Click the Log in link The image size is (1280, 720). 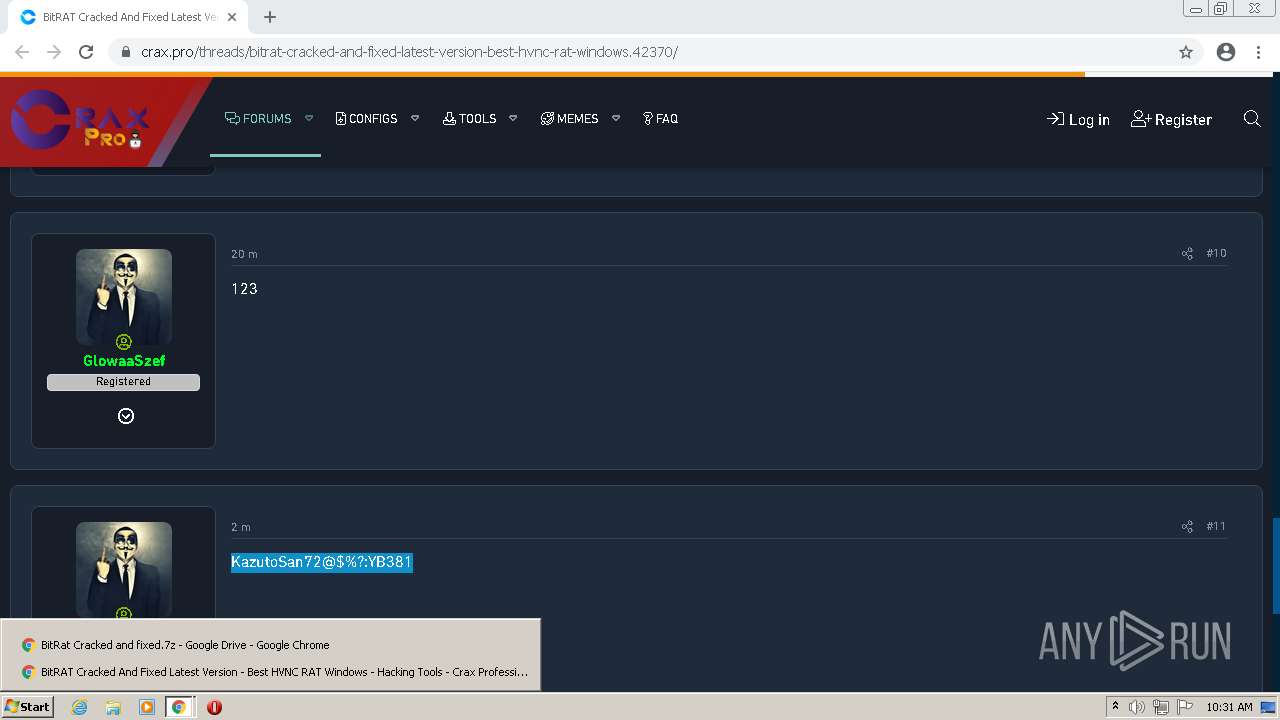point(1078,119)
